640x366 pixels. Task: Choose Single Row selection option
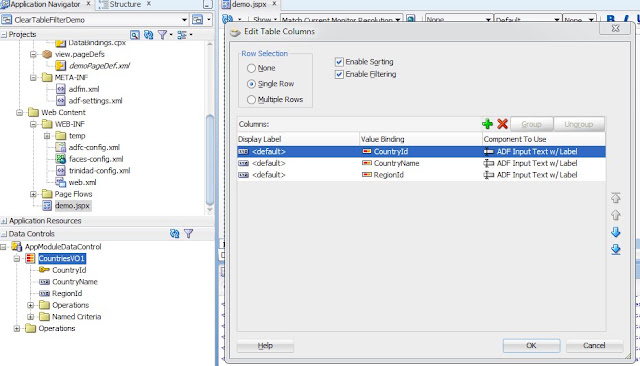click(251, 84)
